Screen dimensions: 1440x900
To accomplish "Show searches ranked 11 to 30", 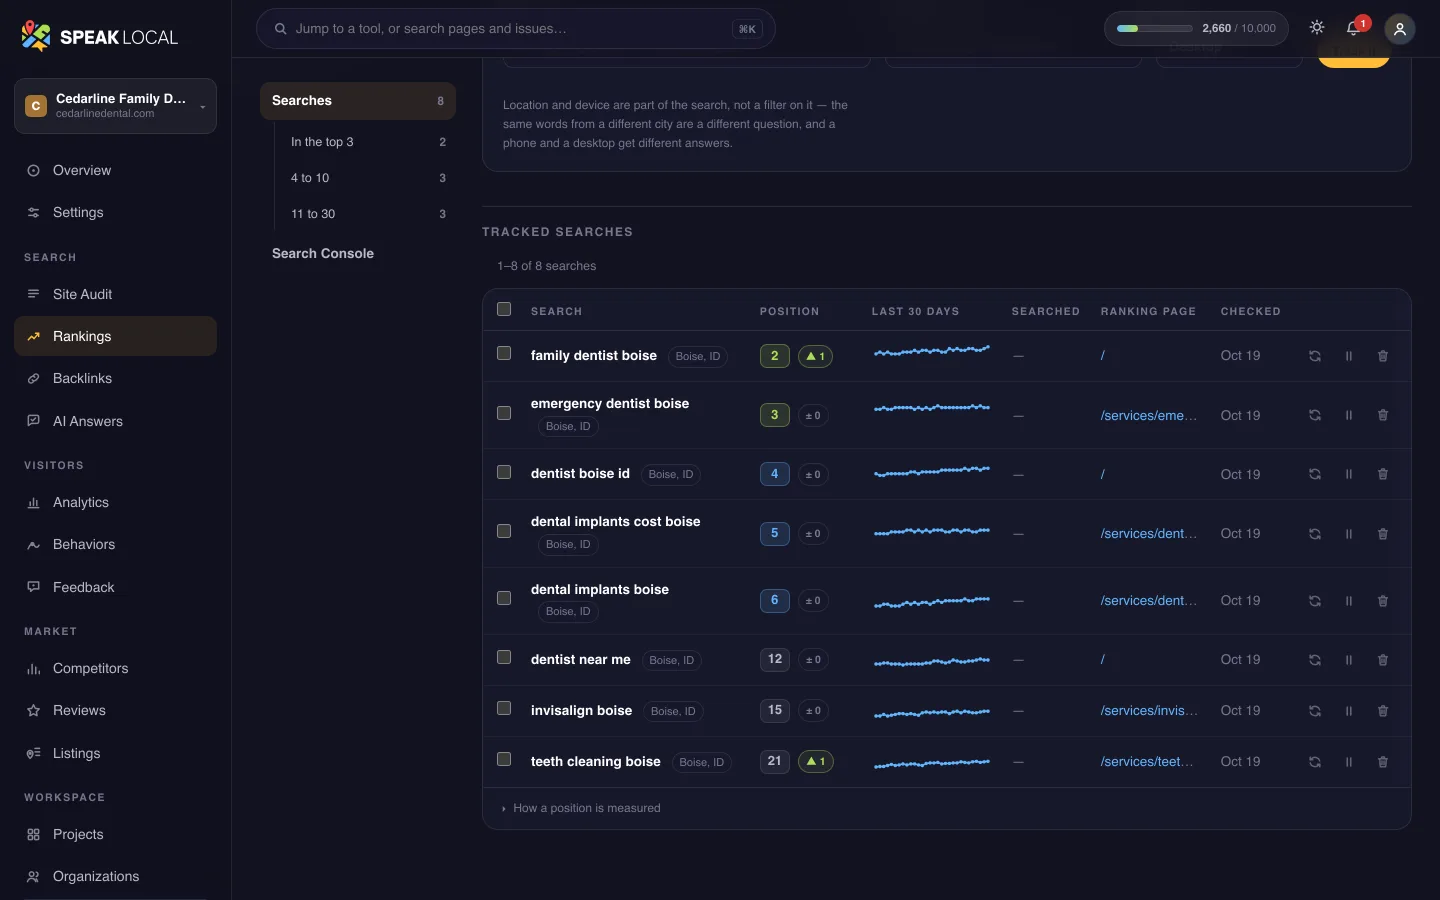I will click(x=367, y=214).
